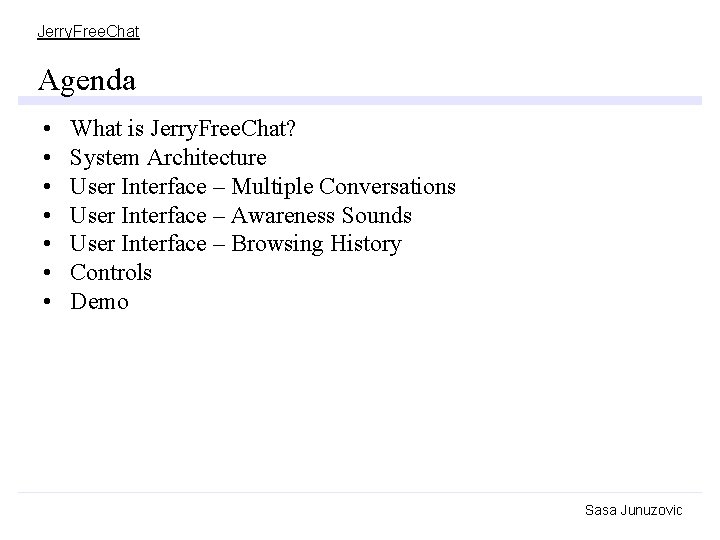
Task: Click the author name Sasa Junuzovic
Action: pos(633,510)
